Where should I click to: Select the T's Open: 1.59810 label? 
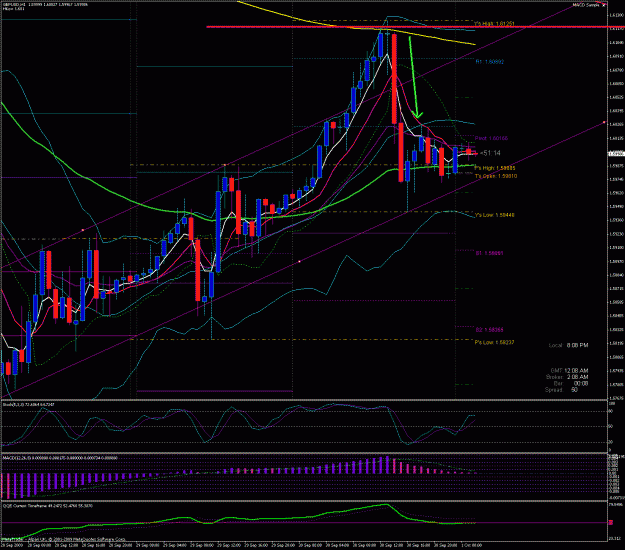tap(495, 176)
